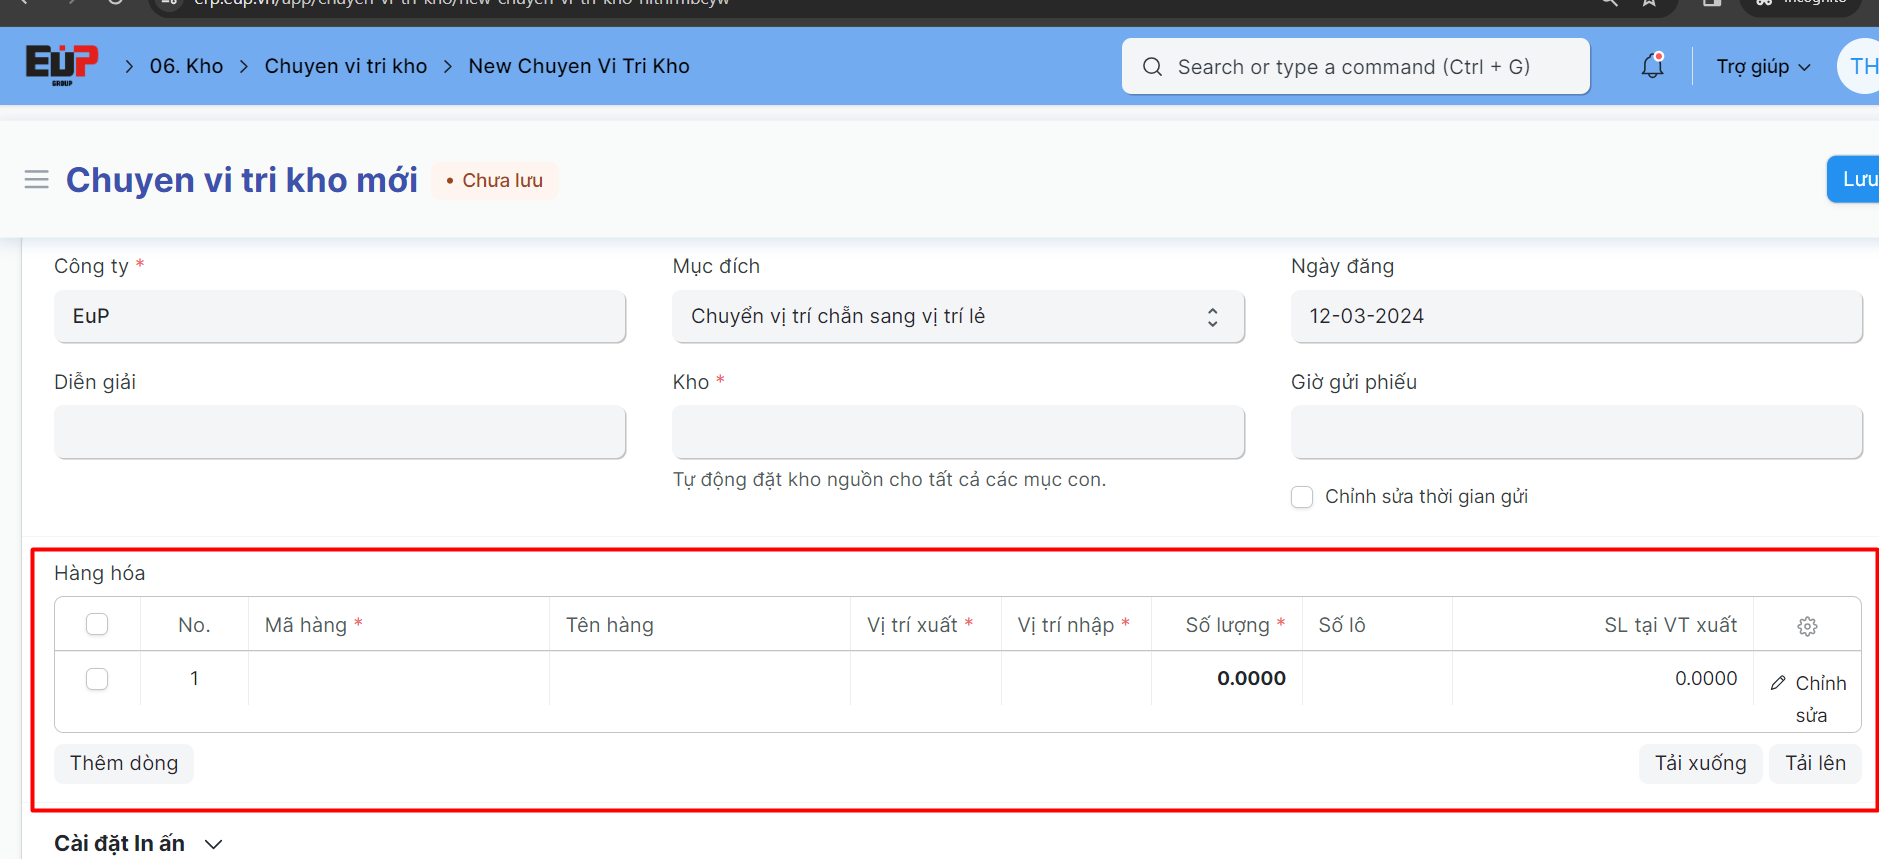Click the Kho input field
Viewport: 1879px width, 859px height.
coord(958,433)
